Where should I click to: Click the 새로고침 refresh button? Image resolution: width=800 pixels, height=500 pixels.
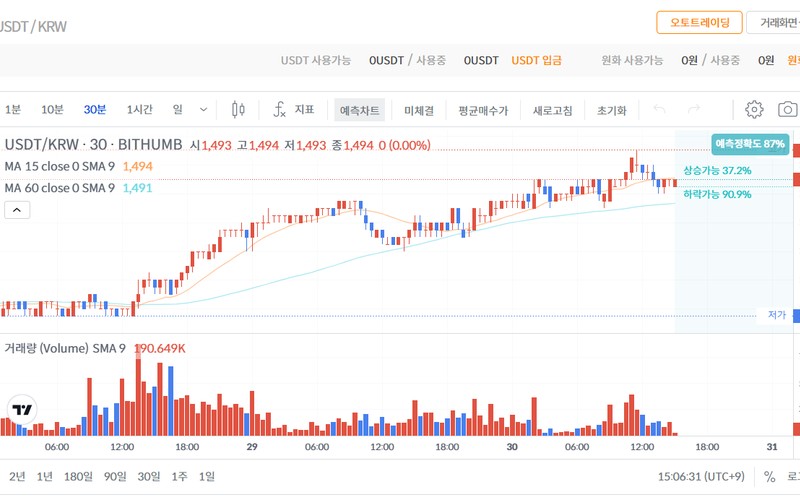click(552, 110)
